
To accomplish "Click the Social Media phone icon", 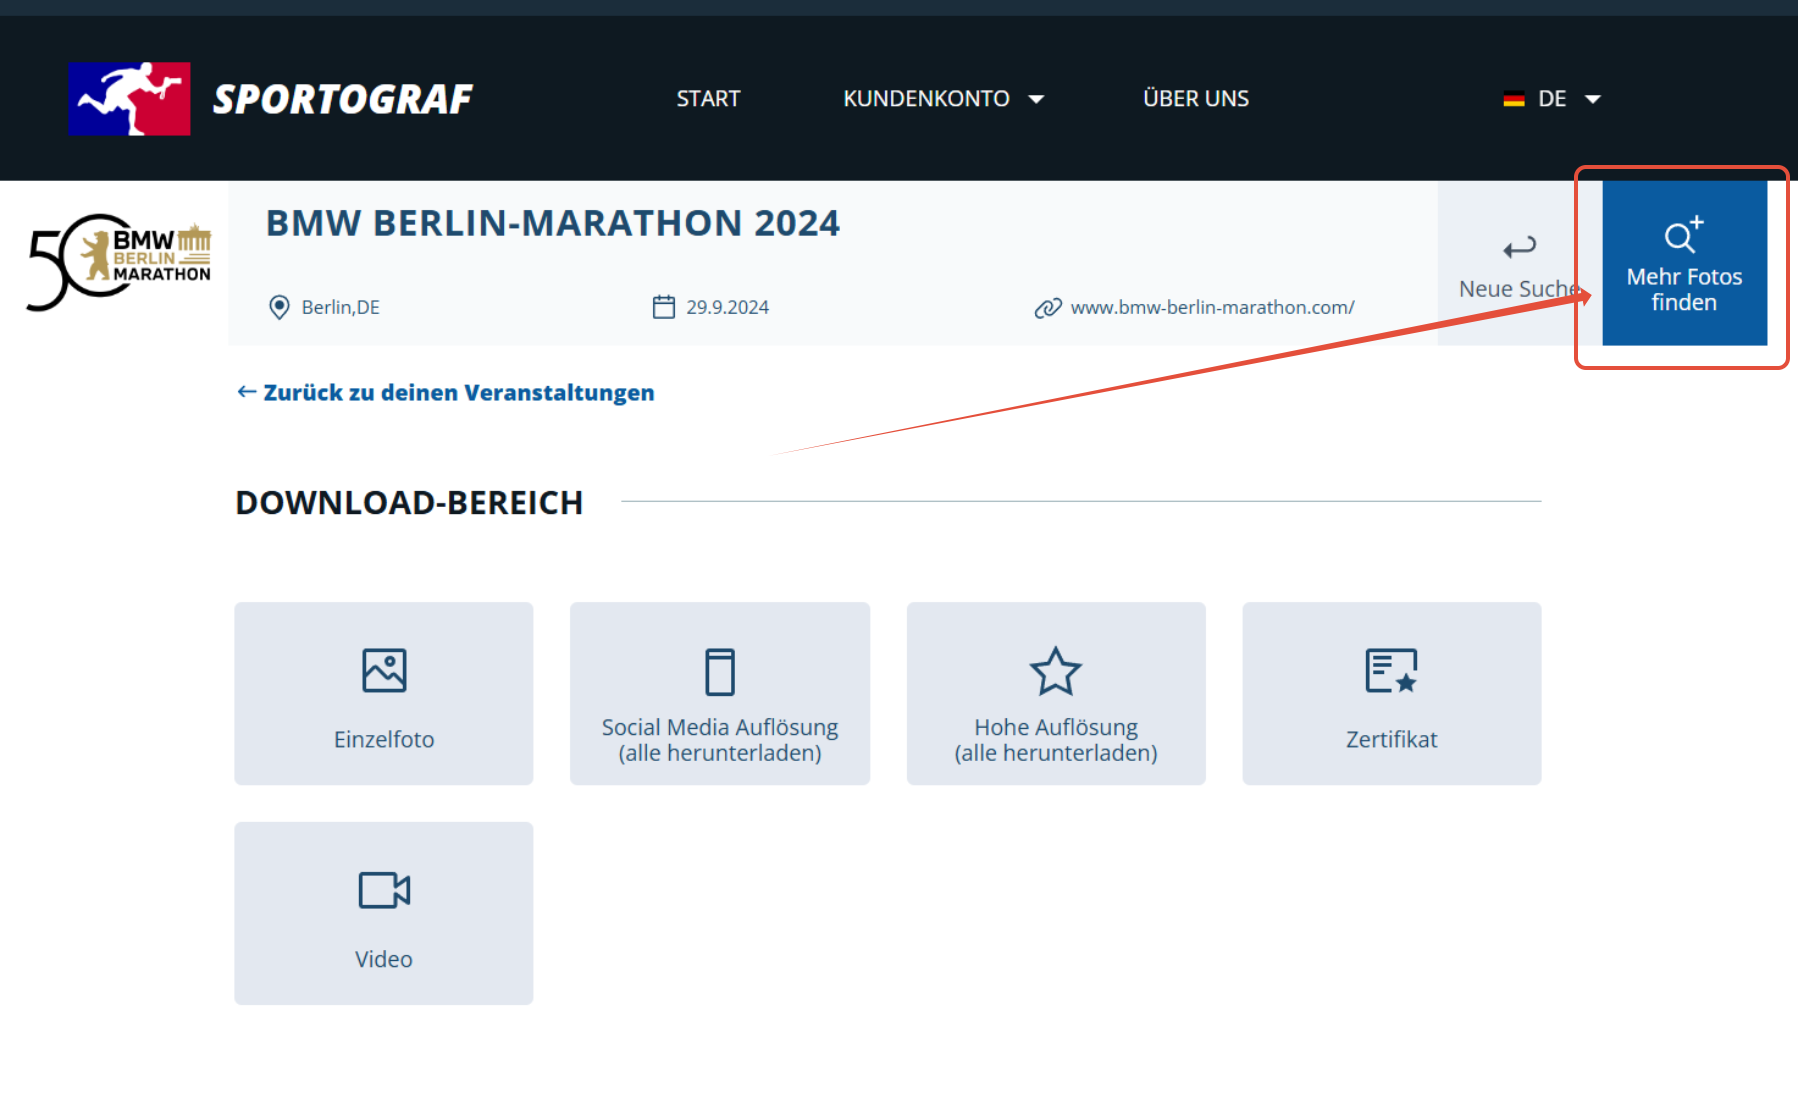I will (720, 672).
